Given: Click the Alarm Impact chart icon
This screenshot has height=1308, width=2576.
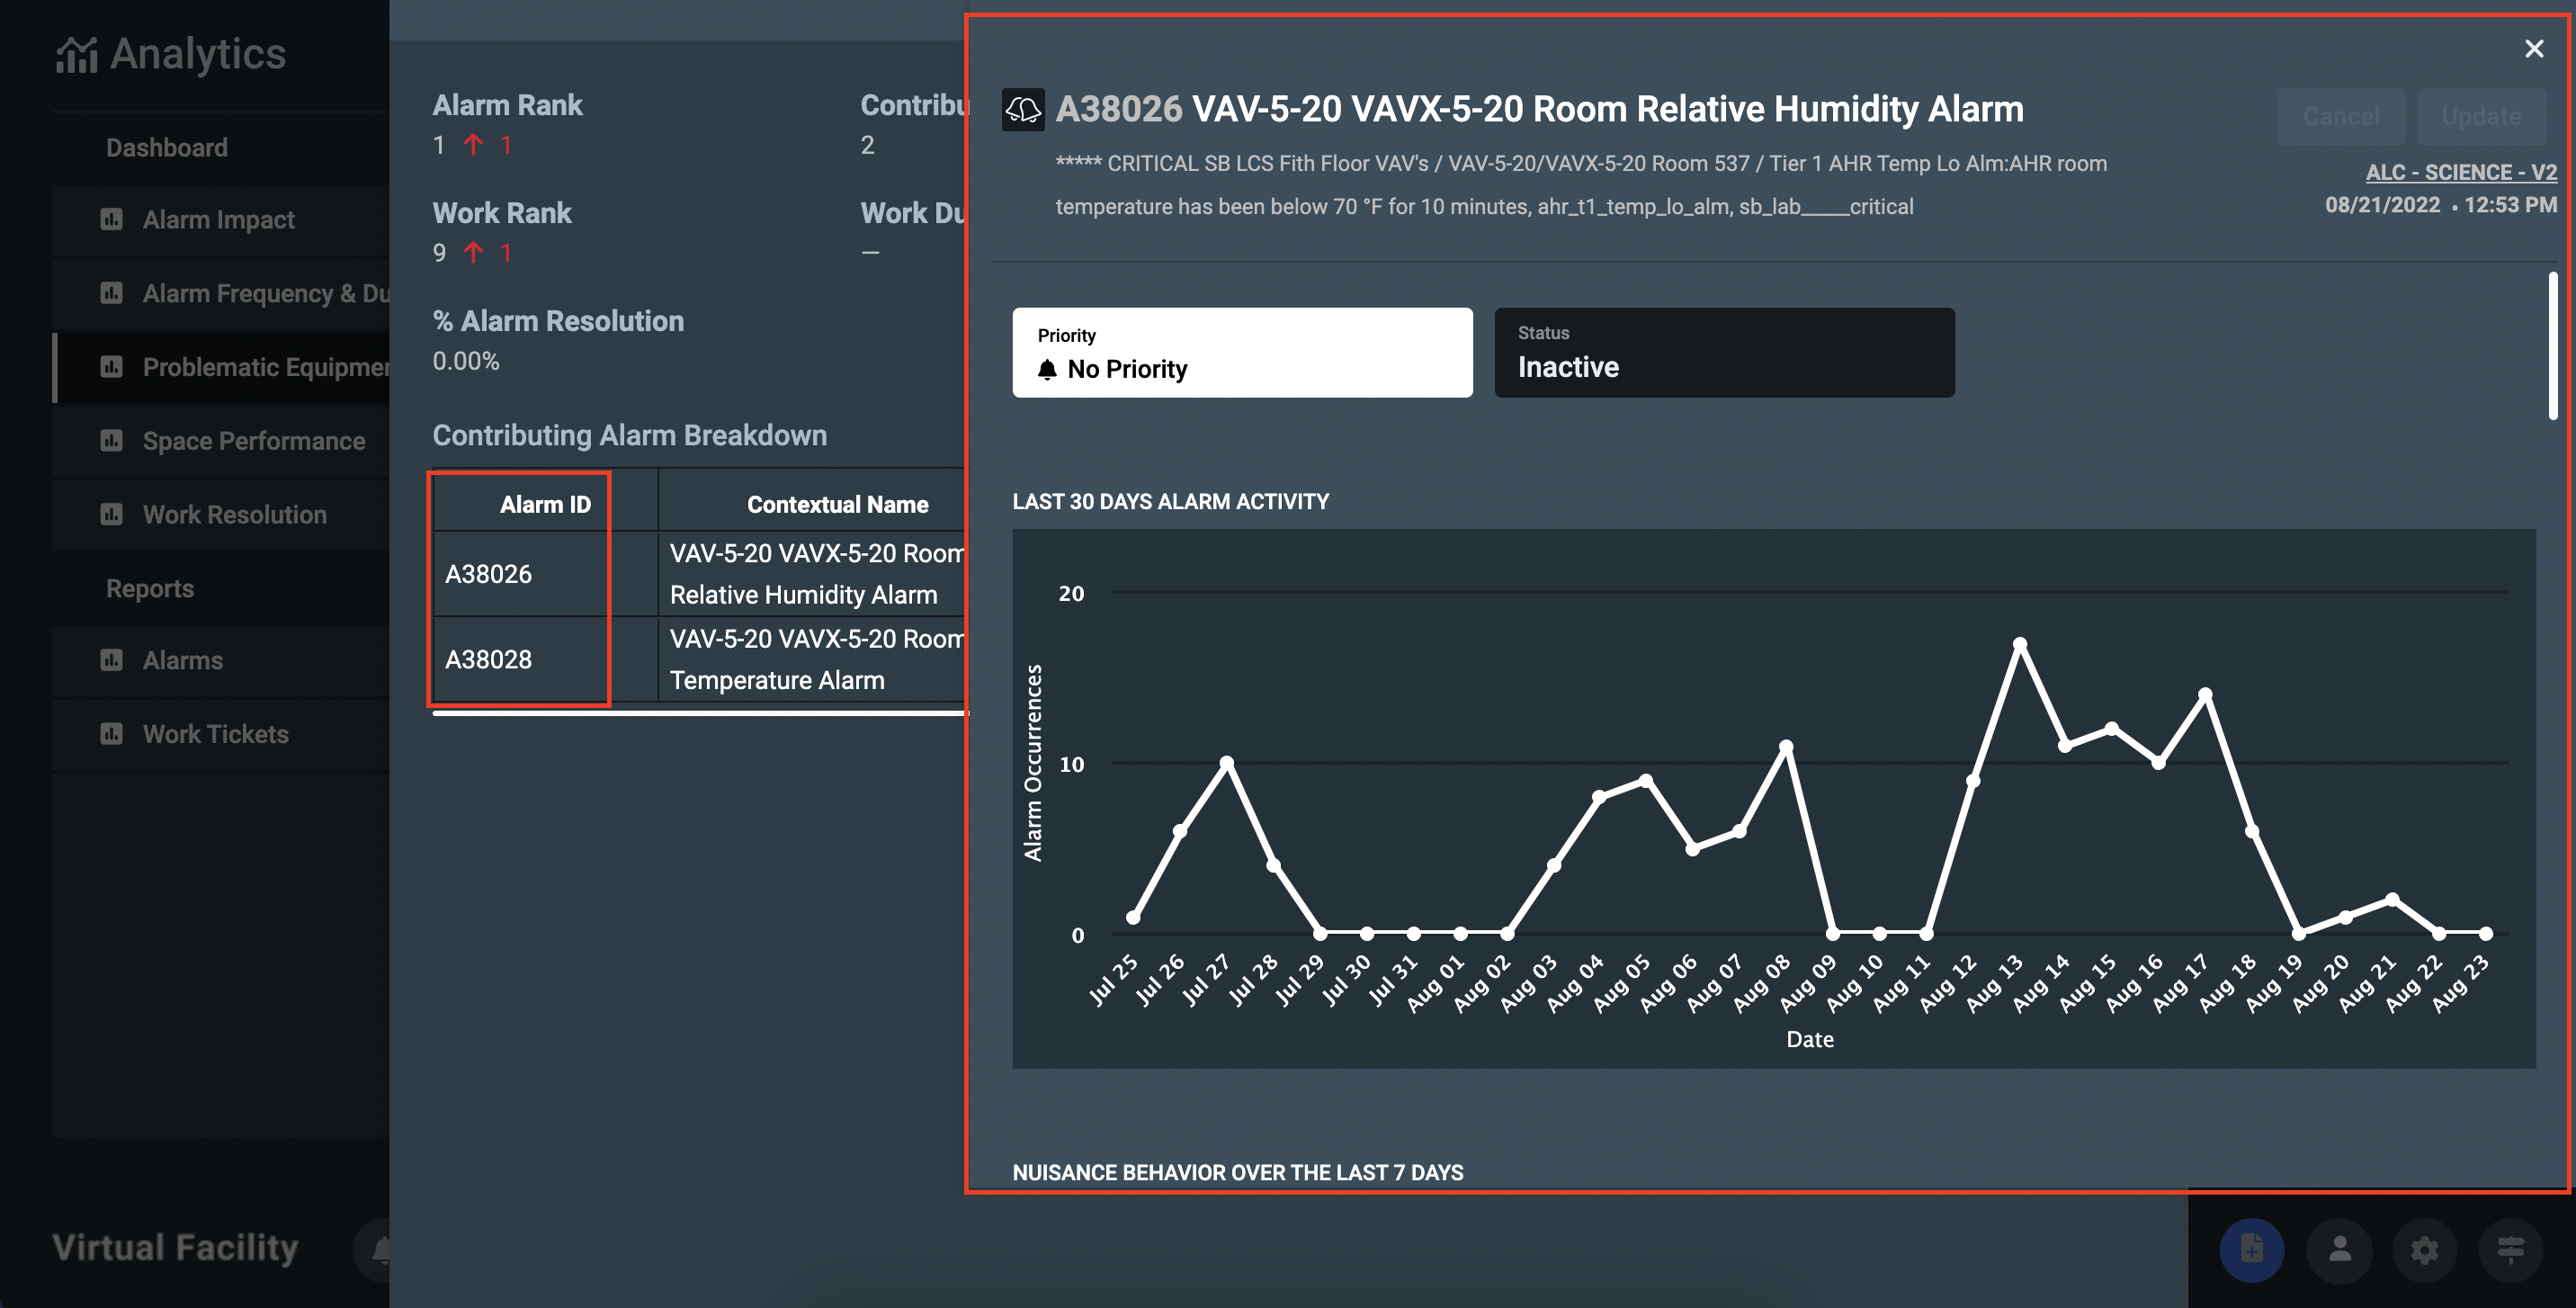Looking at the screenshot, I should tap(111, 219).
